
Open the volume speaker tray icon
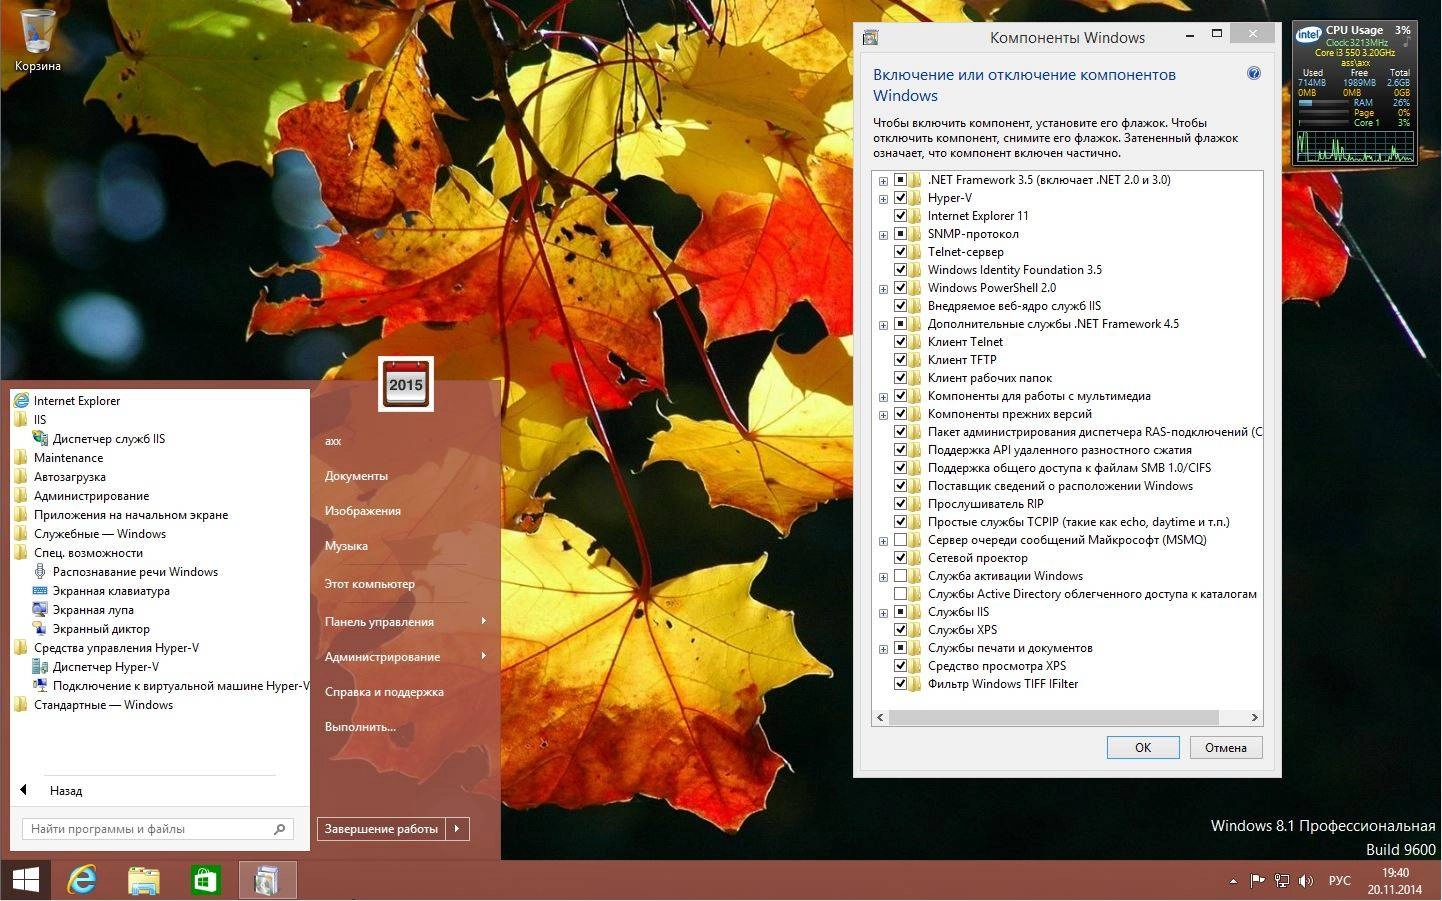pyautogui.click(x=1306, y=881)
